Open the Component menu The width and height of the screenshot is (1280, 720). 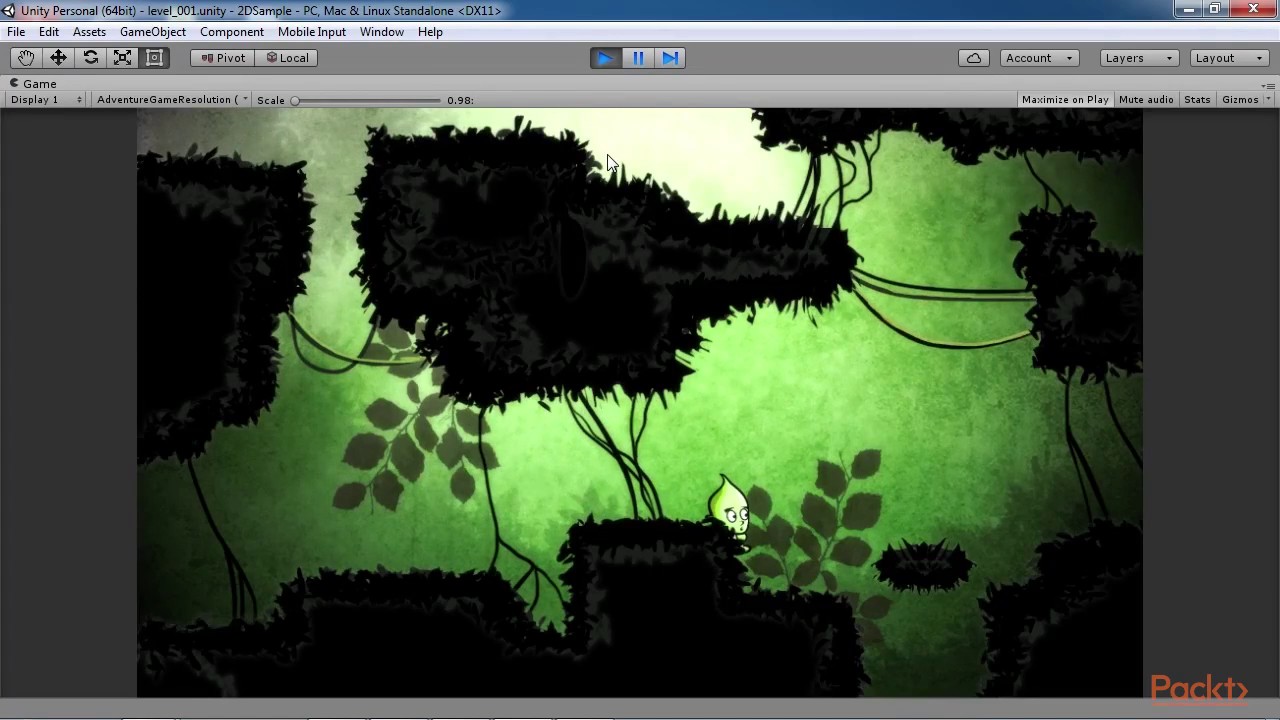pos(232,32)
